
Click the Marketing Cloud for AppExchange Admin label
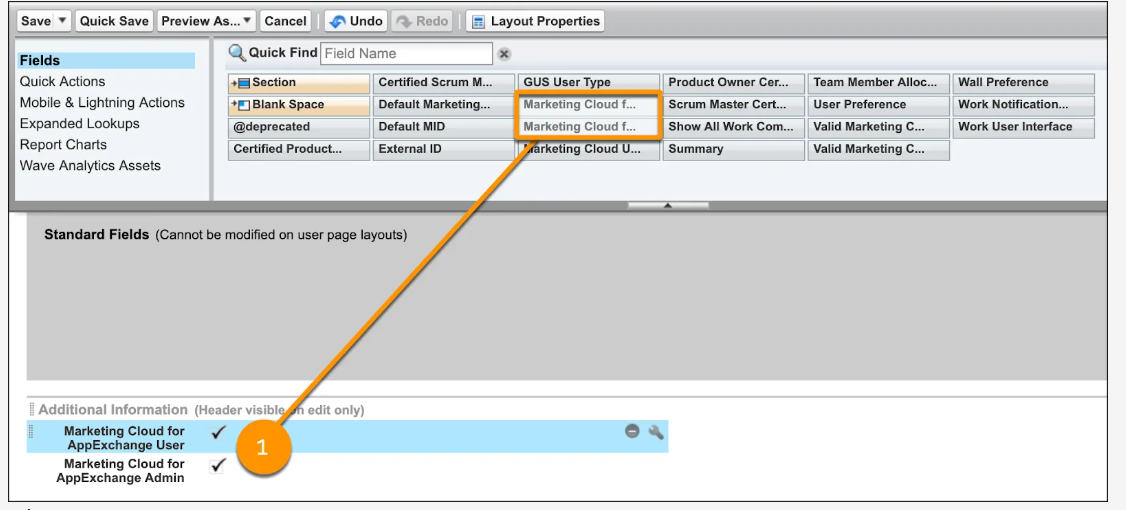(x=121, y=470)
